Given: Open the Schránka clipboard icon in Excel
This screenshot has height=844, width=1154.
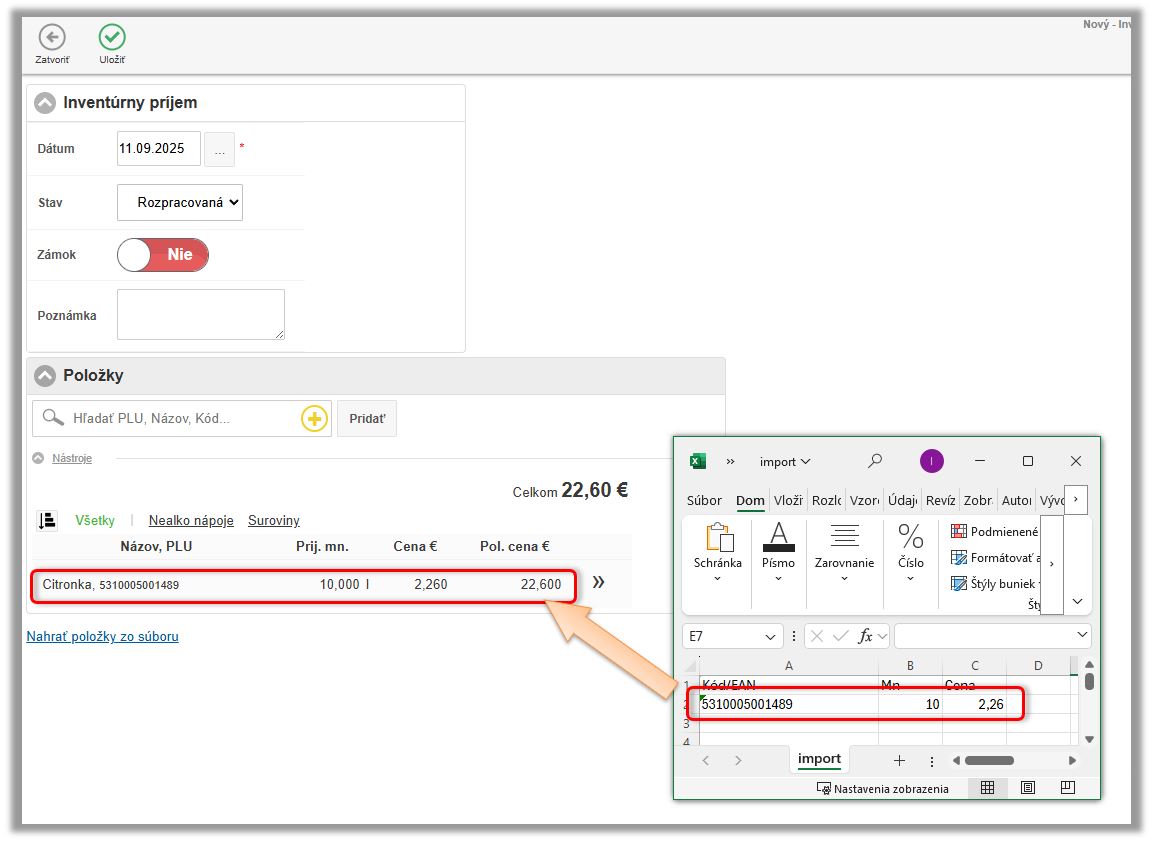Looking at the screenshot, I should [x=717, y=538].
